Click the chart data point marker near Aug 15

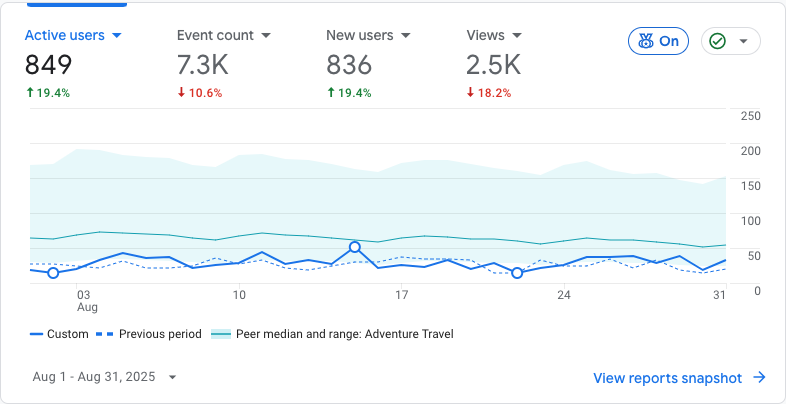click(x=355, y=247)
